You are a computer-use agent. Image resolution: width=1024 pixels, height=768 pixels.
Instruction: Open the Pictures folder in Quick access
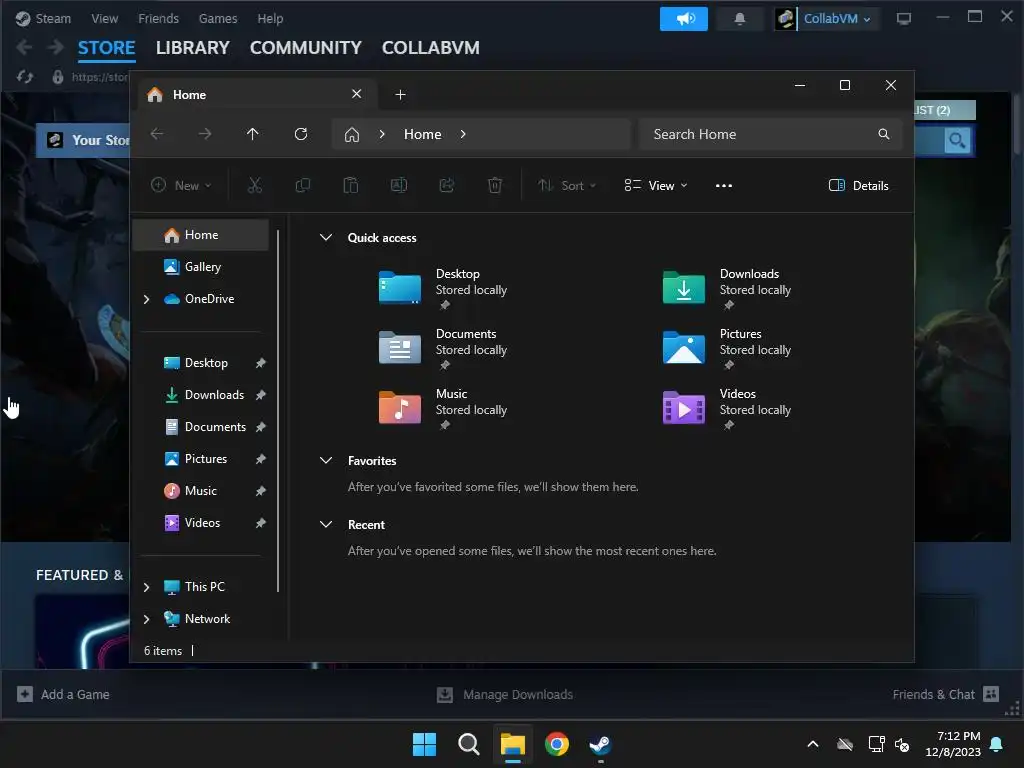726,348
